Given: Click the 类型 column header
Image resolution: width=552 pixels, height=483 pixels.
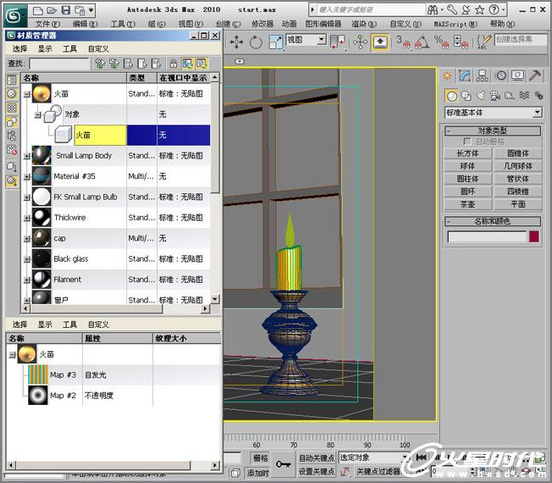Looking at the screenshot, I should click(x=142, y=78).
